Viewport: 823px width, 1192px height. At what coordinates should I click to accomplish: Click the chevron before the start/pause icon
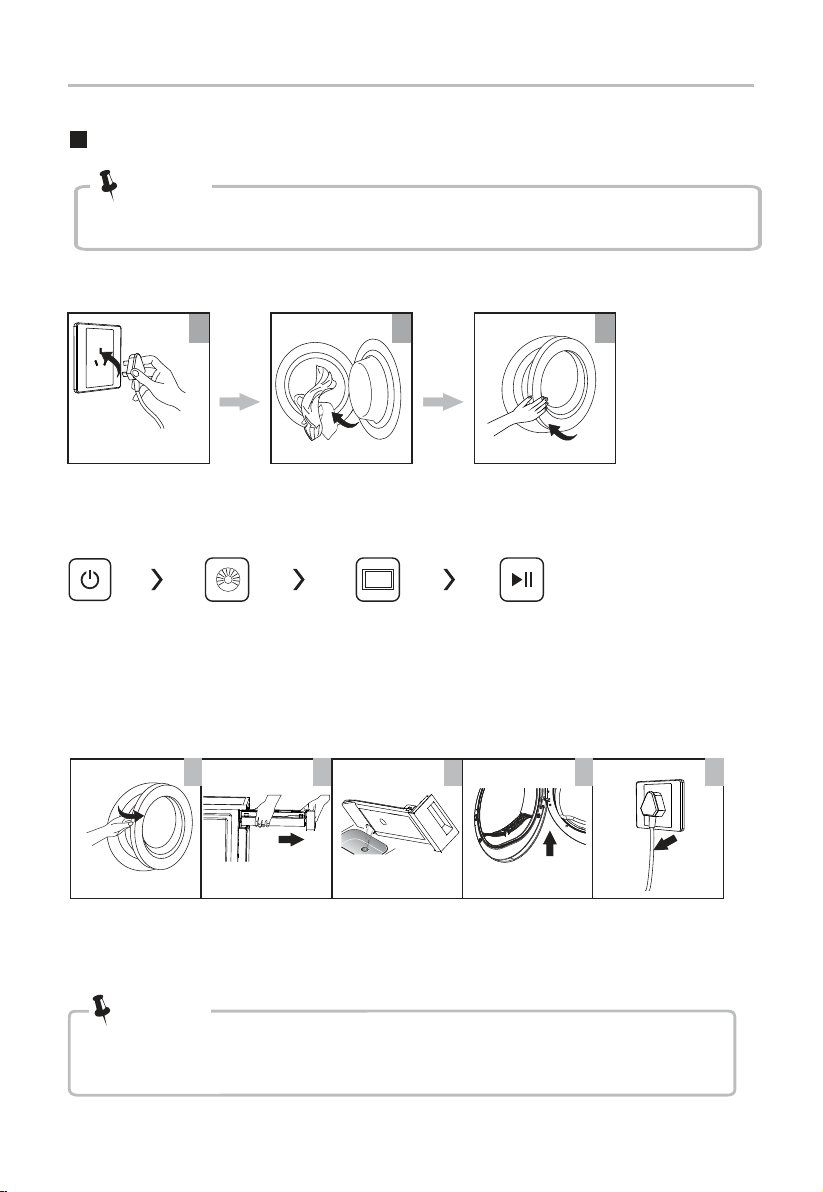[449, 580]
